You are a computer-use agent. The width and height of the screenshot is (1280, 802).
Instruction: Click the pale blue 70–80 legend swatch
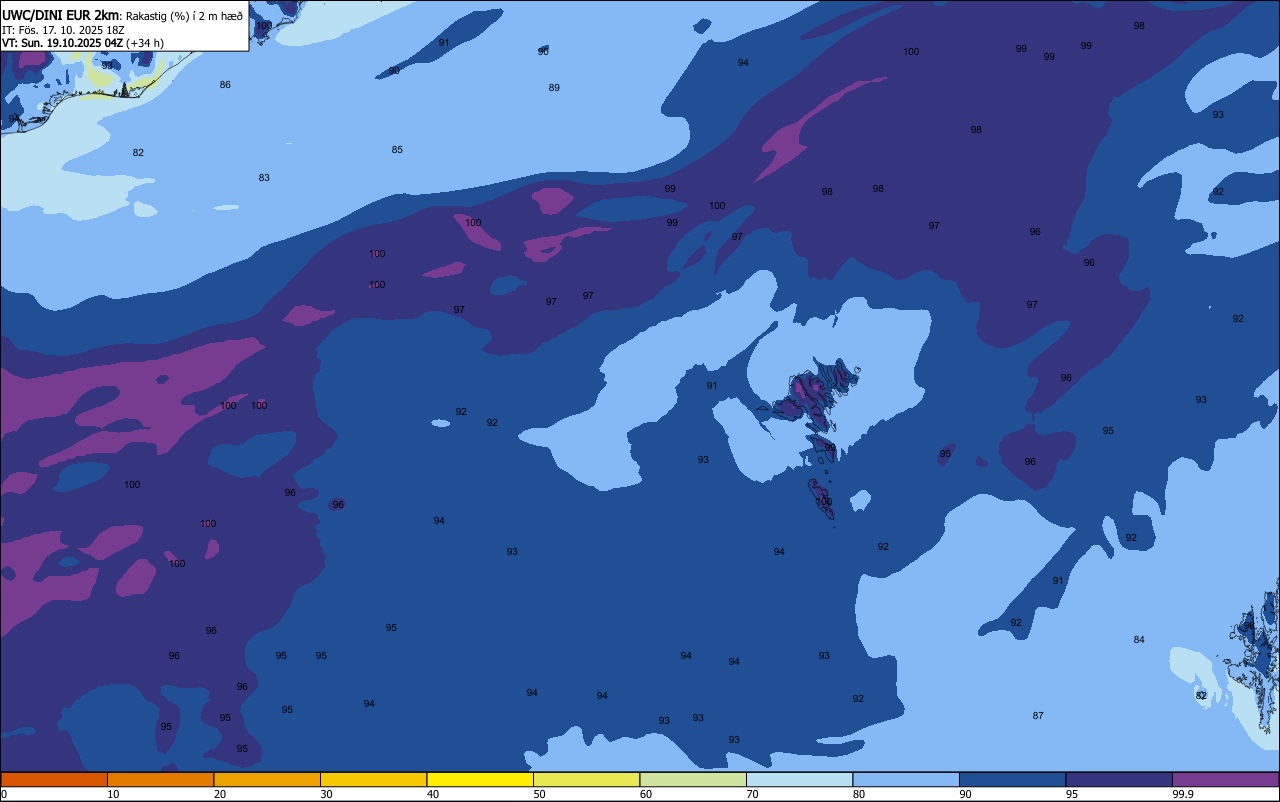(799, 779)
